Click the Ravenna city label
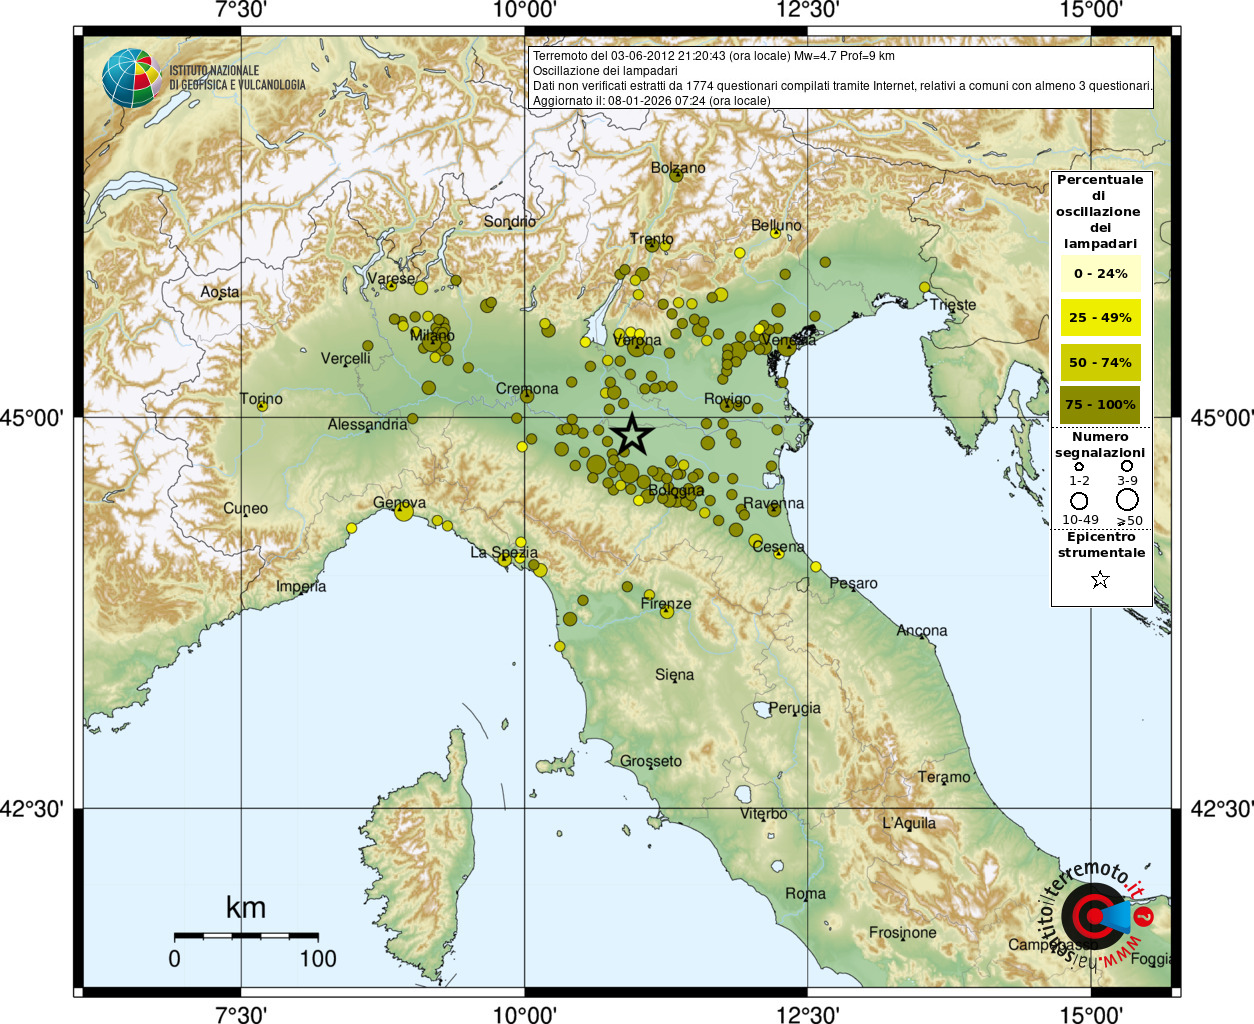 pyautogui.click(x=773, y=503)
